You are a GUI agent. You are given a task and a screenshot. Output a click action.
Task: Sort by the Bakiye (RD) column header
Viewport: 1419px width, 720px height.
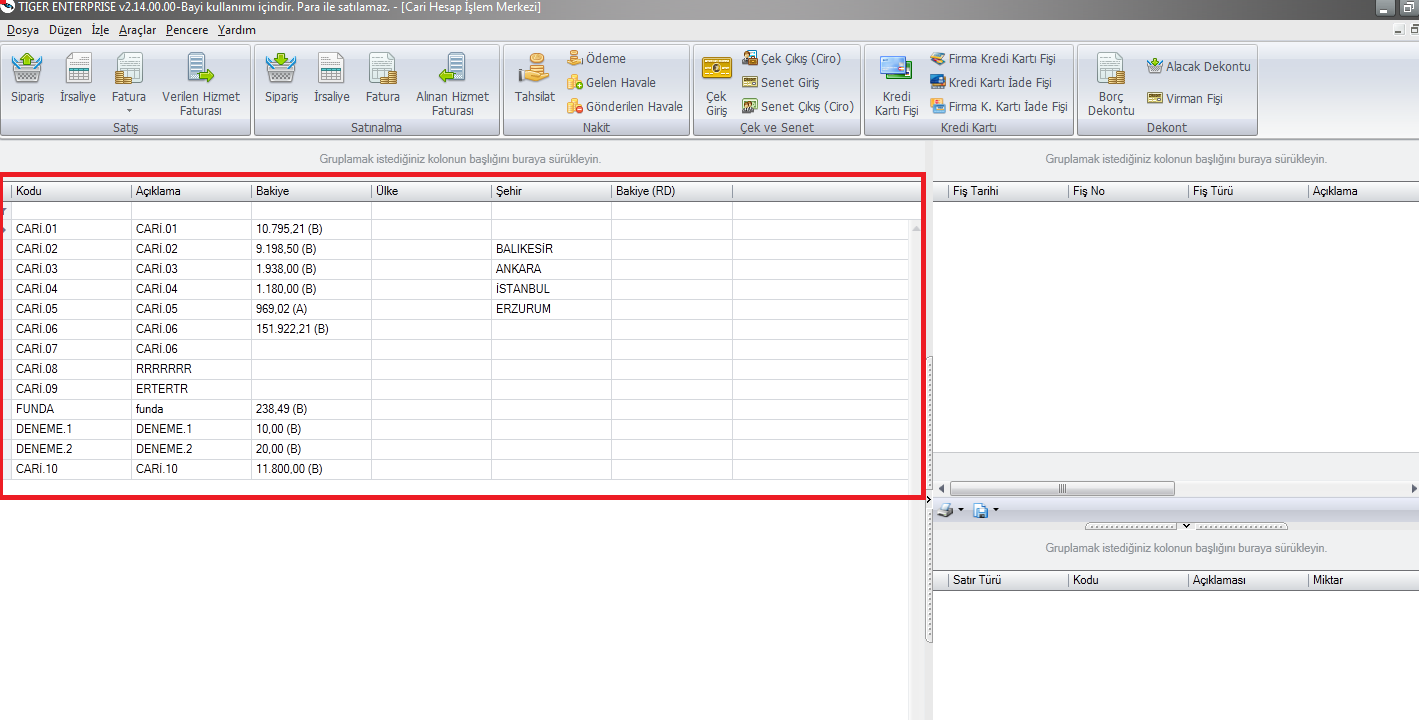click(x=672, y=191)
